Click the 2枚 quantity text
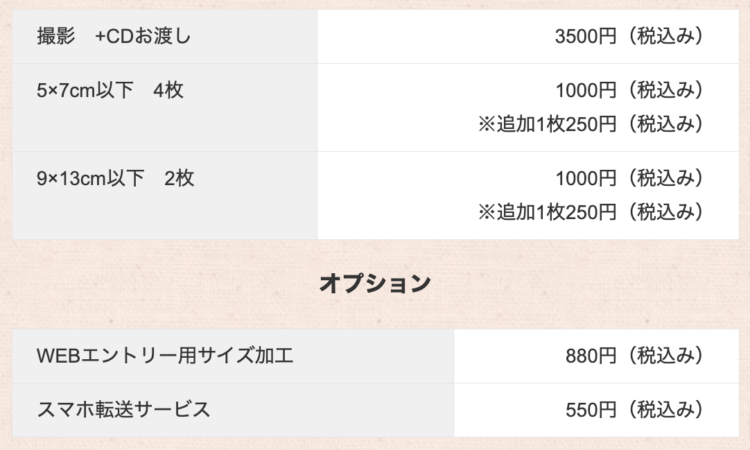This screenshot has width=750, height=450. (x=179, y=178)
